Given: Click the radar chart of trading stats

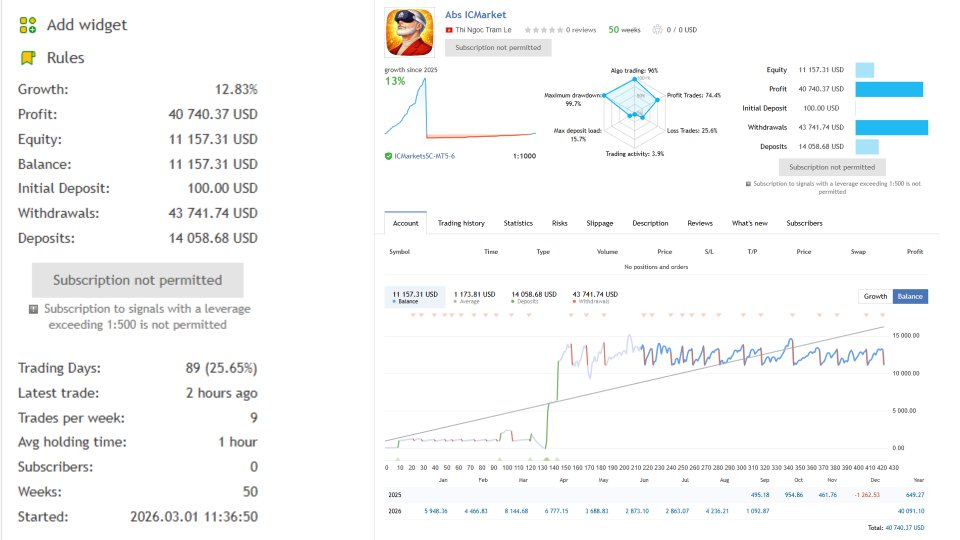Looking at the screenshot, I should (634, 111).
